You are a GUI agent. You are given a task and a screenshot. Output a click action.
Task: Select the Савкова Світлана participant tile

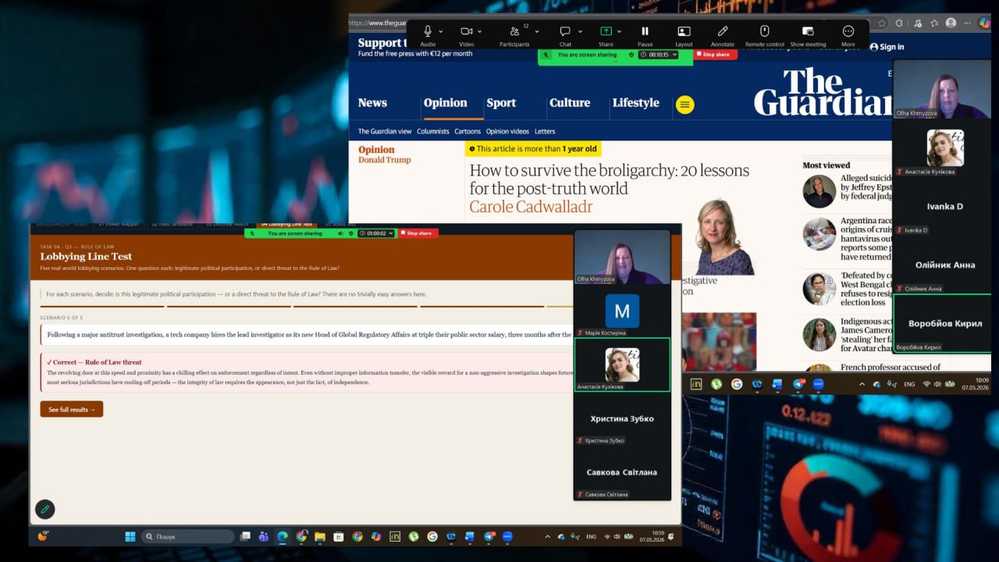click(x=622, y=472)
